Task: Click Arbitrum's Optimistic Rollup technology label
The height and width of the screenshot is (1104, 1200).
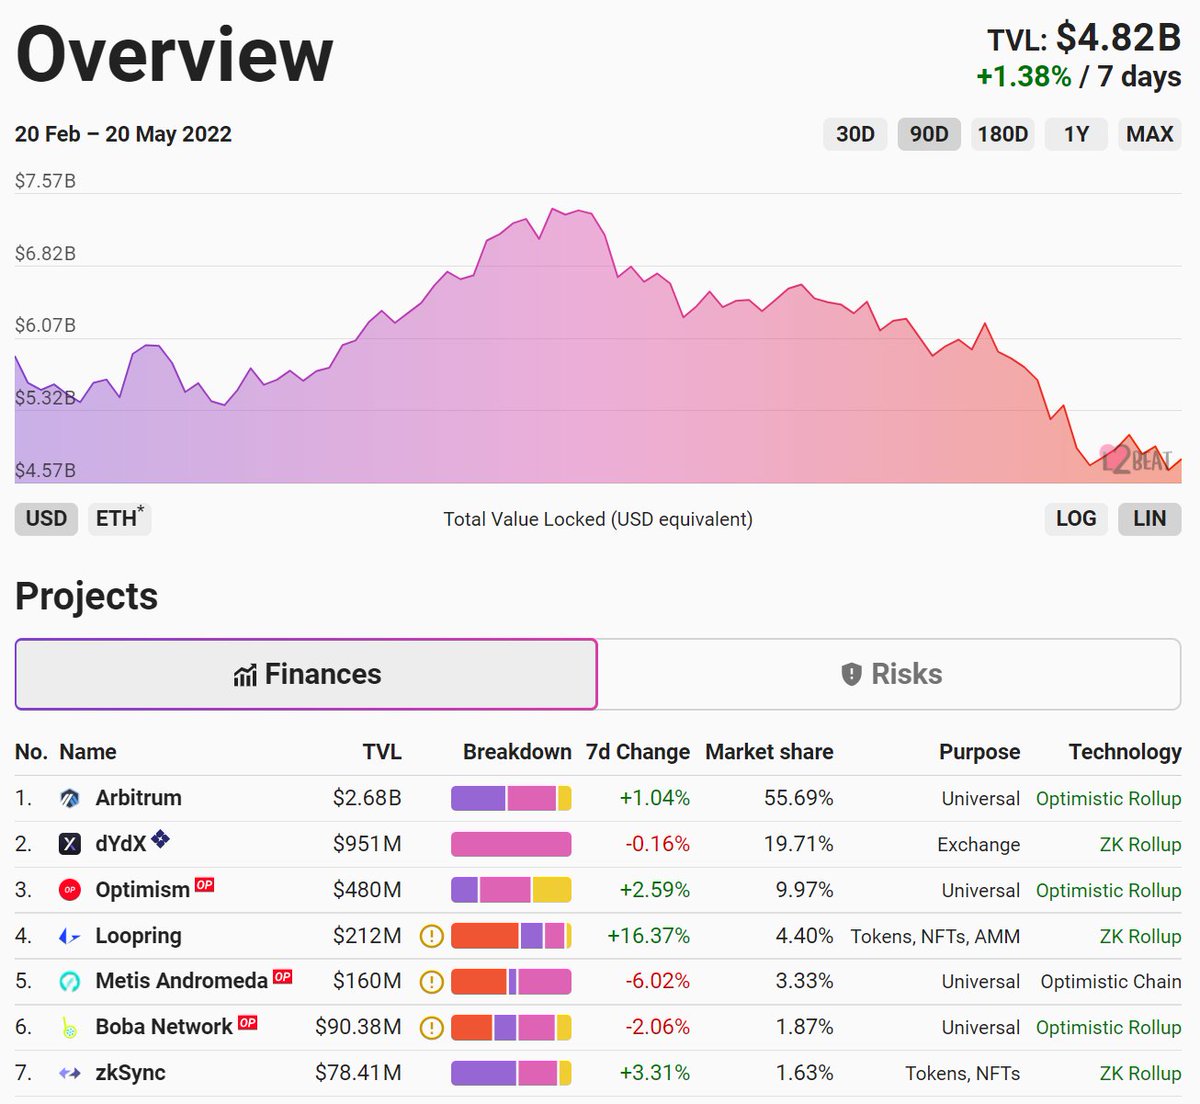Action: pyautogui.click(x=1109, y=798)
